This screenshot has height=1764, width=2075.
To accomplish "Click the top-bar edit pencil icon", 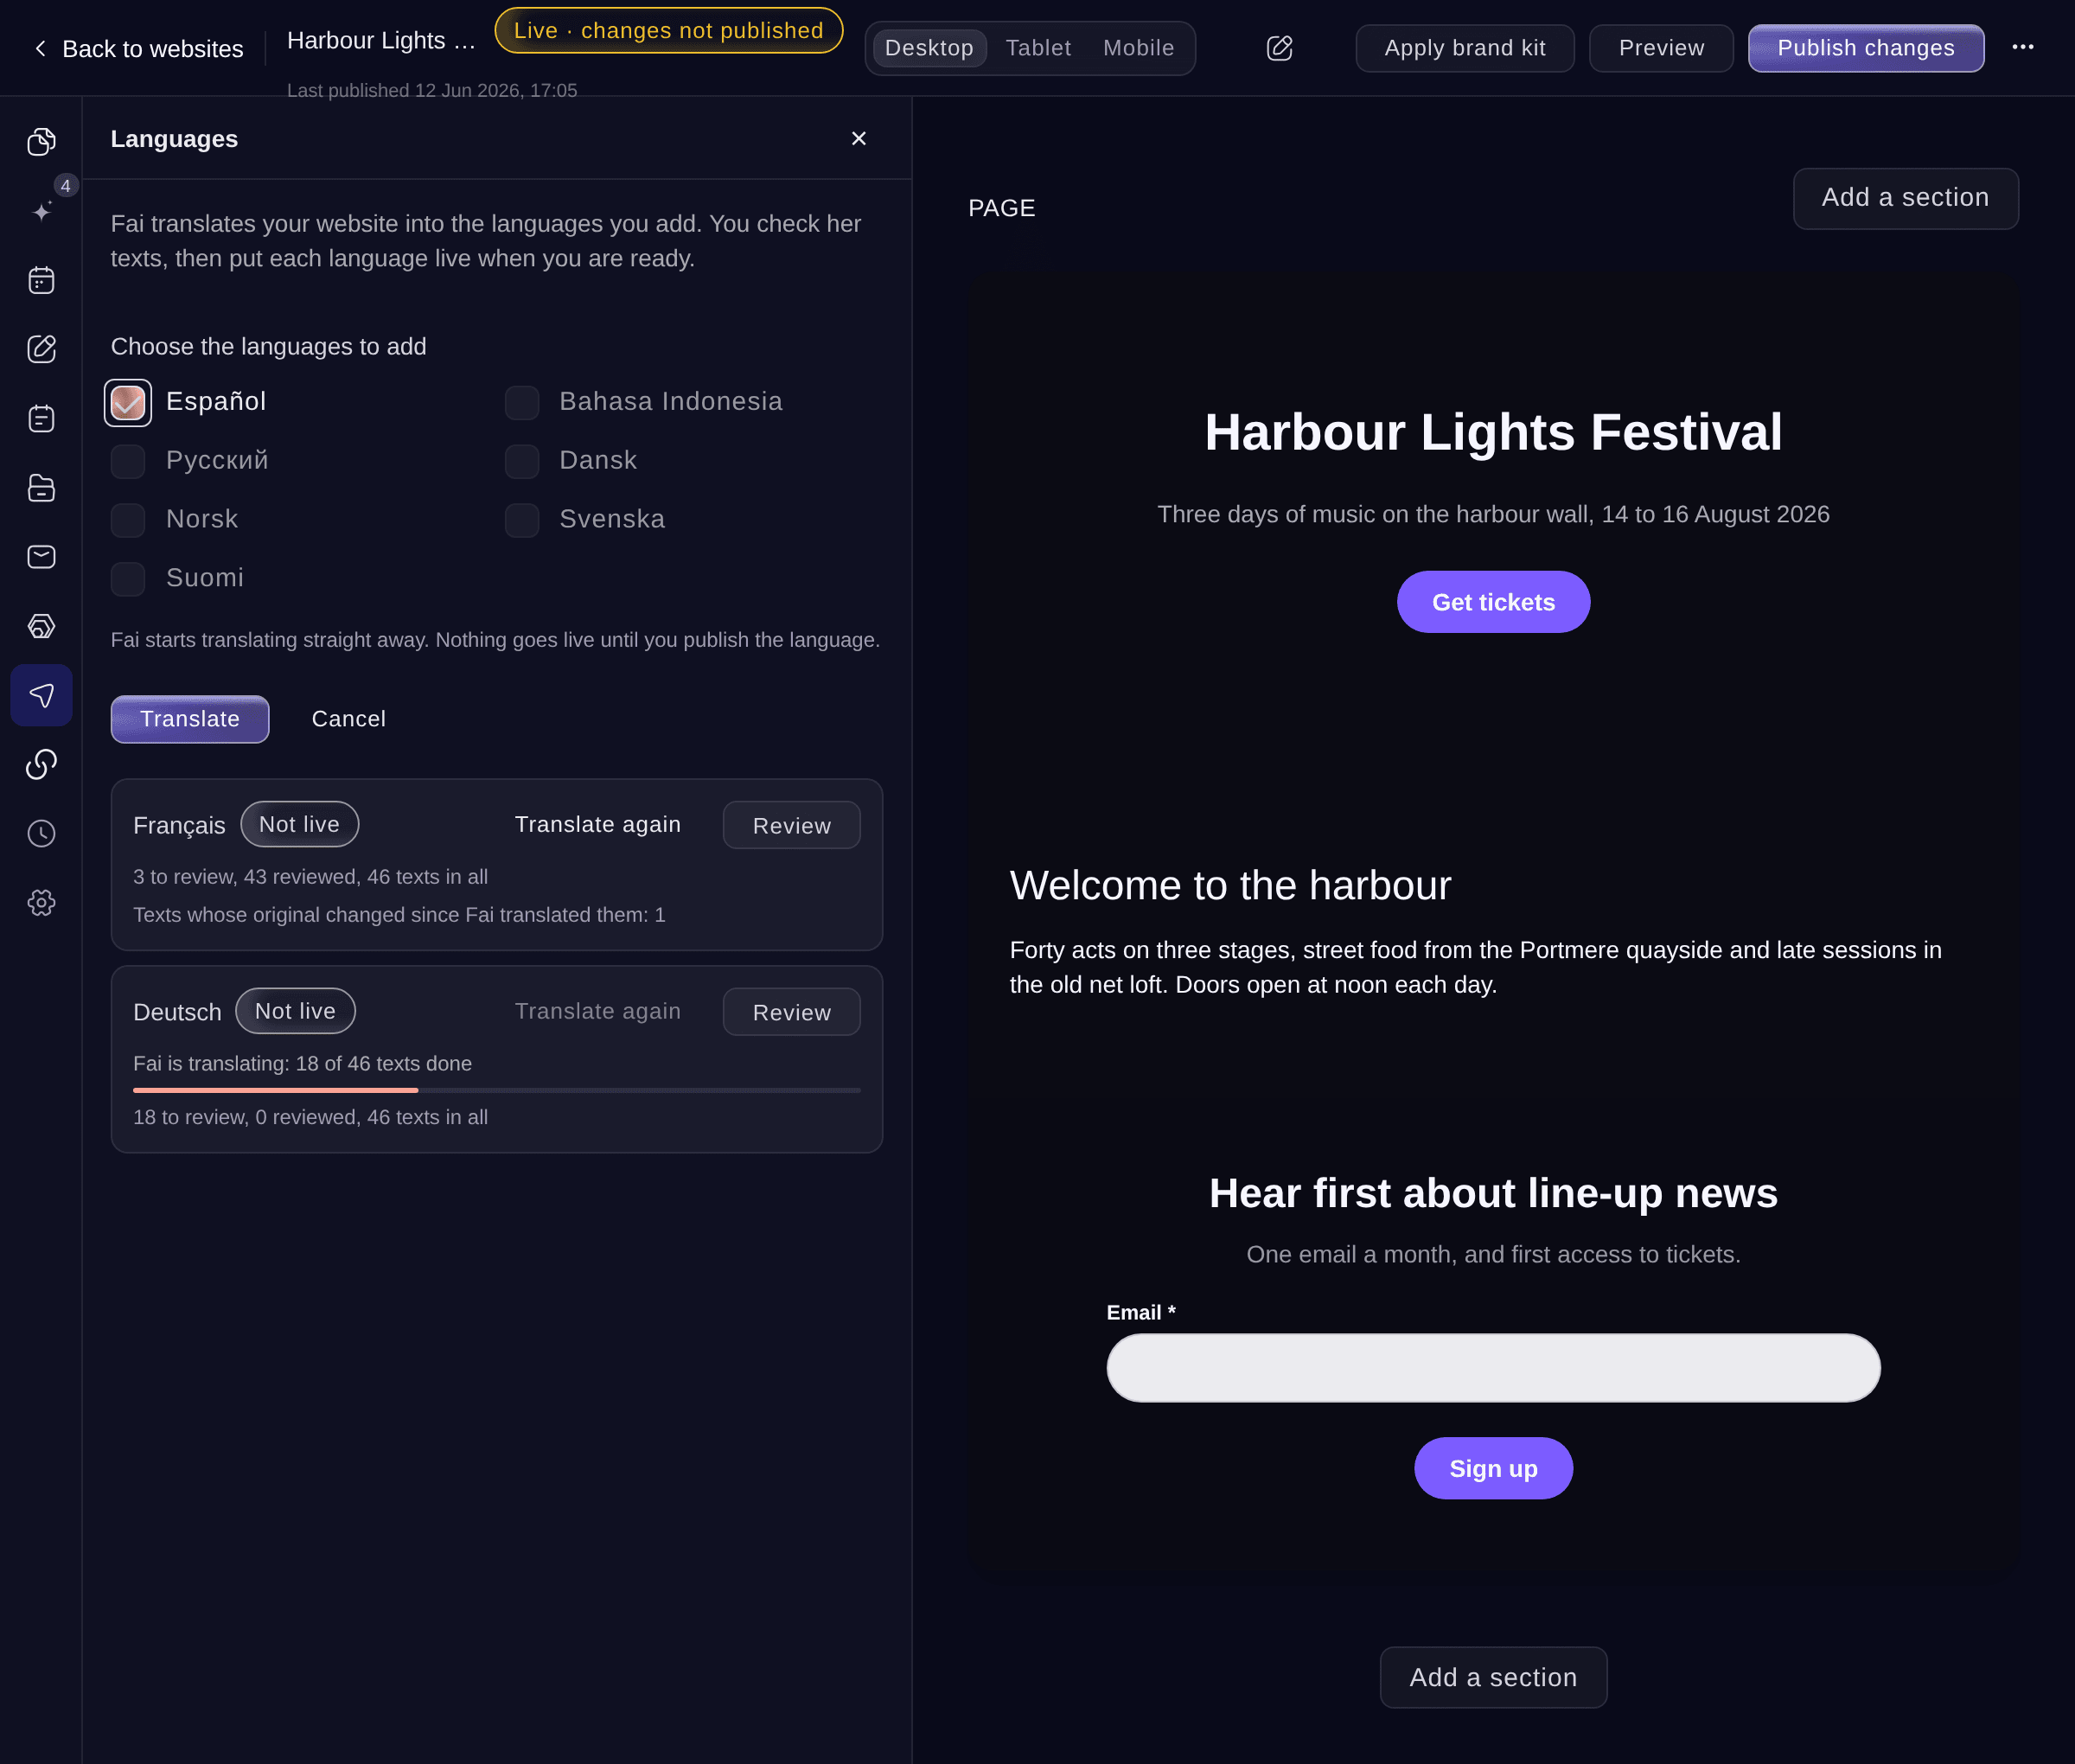I will (1279, 48).
